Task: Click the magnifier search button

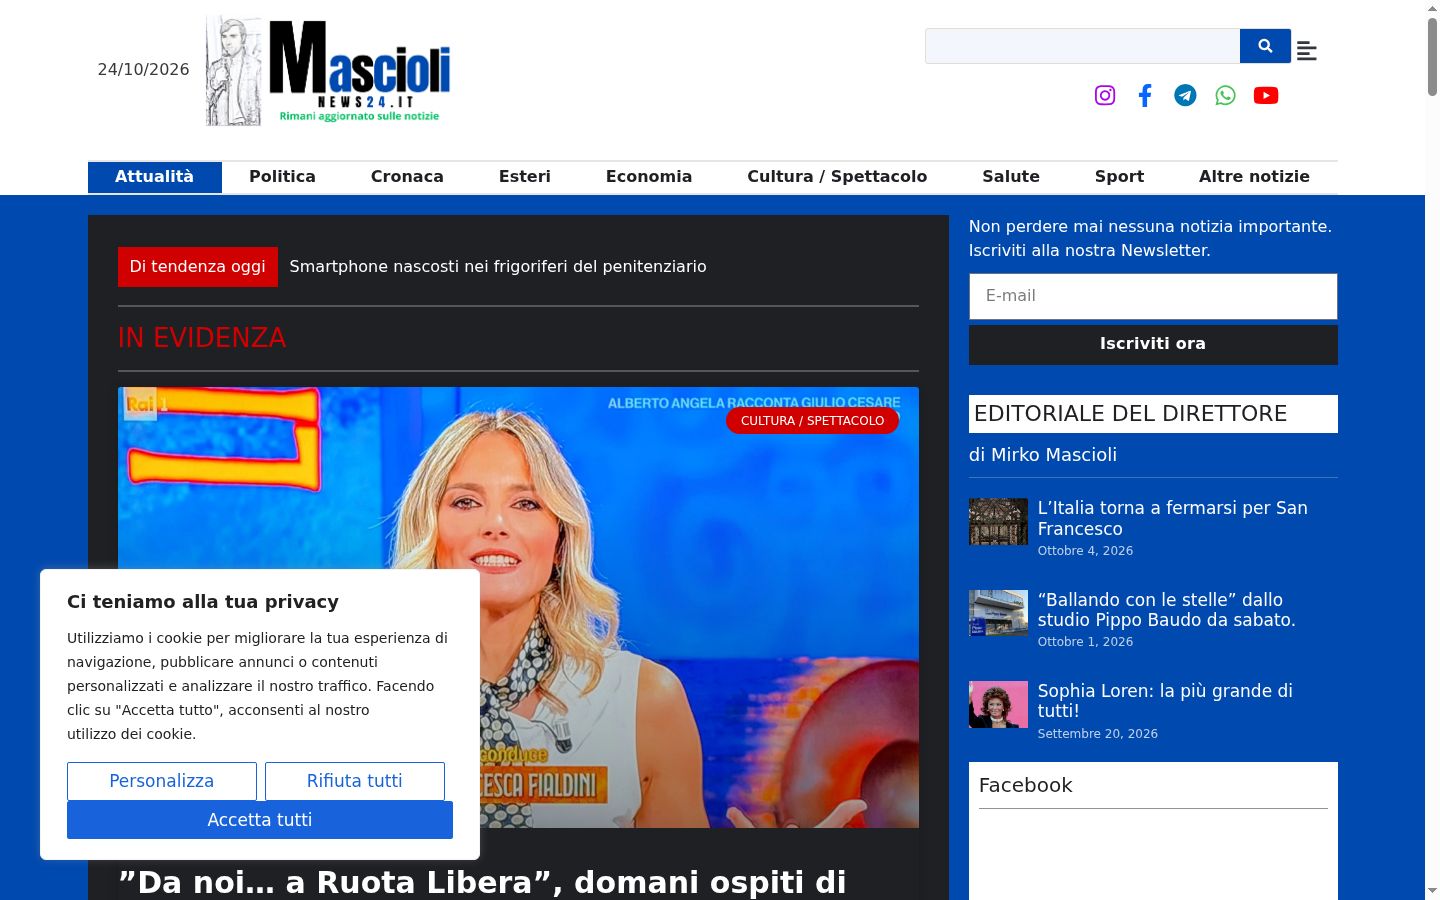Action: 1265,46
